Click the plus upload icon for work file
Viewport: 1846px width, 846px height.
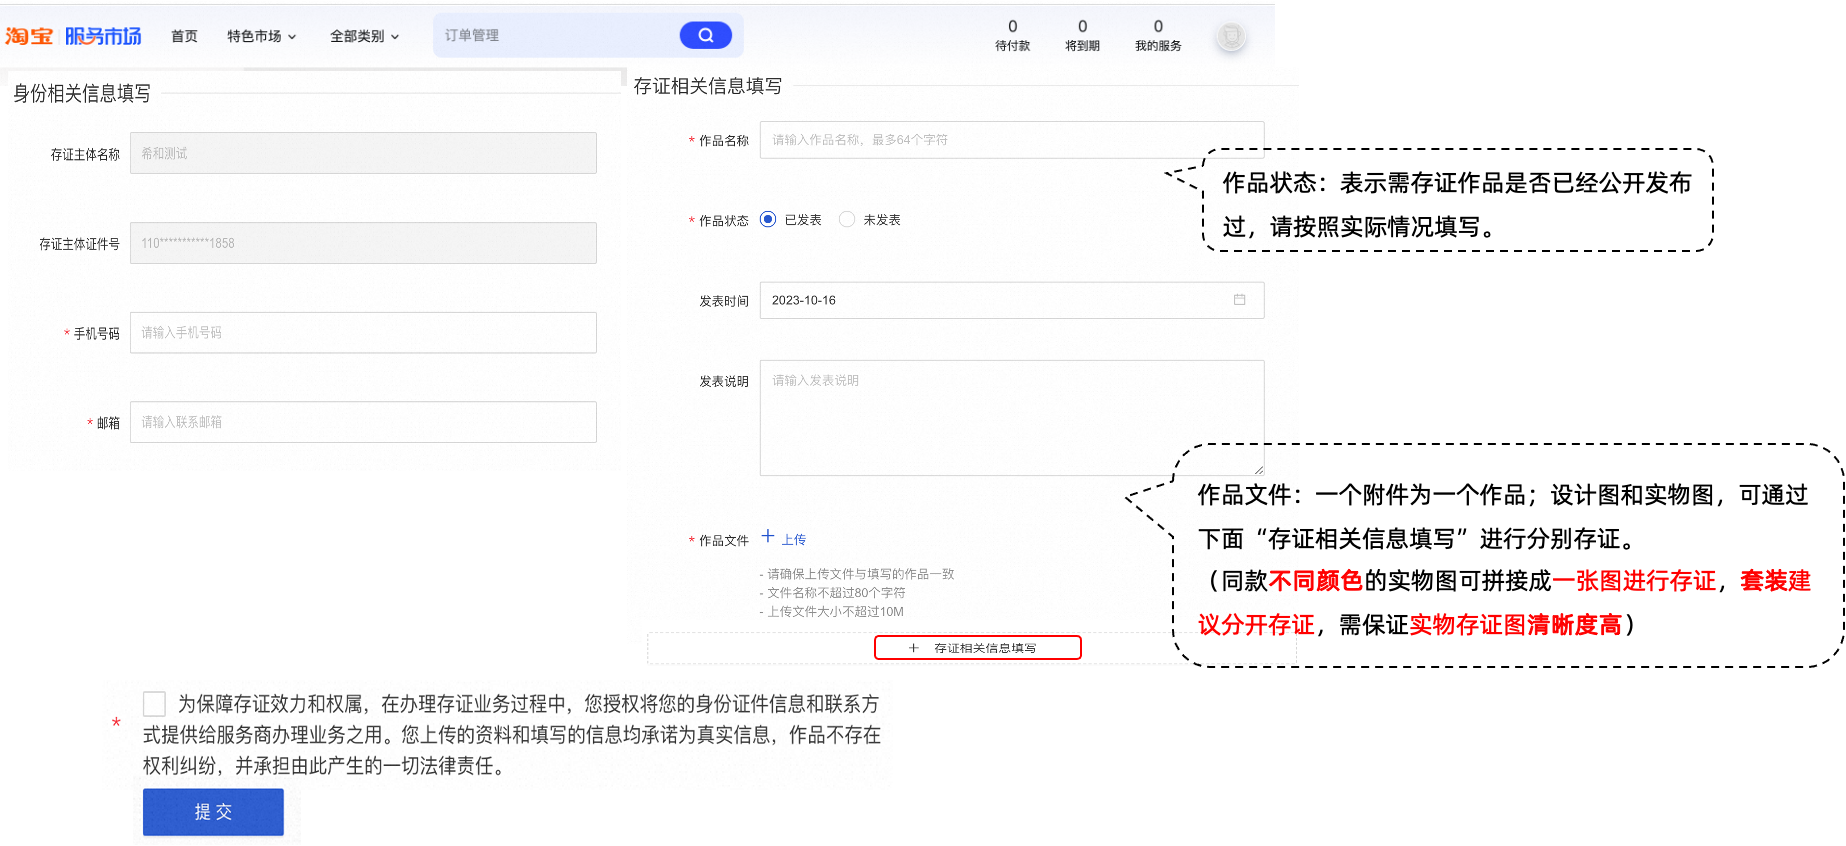pyautogui.click(x=768, y=537)
